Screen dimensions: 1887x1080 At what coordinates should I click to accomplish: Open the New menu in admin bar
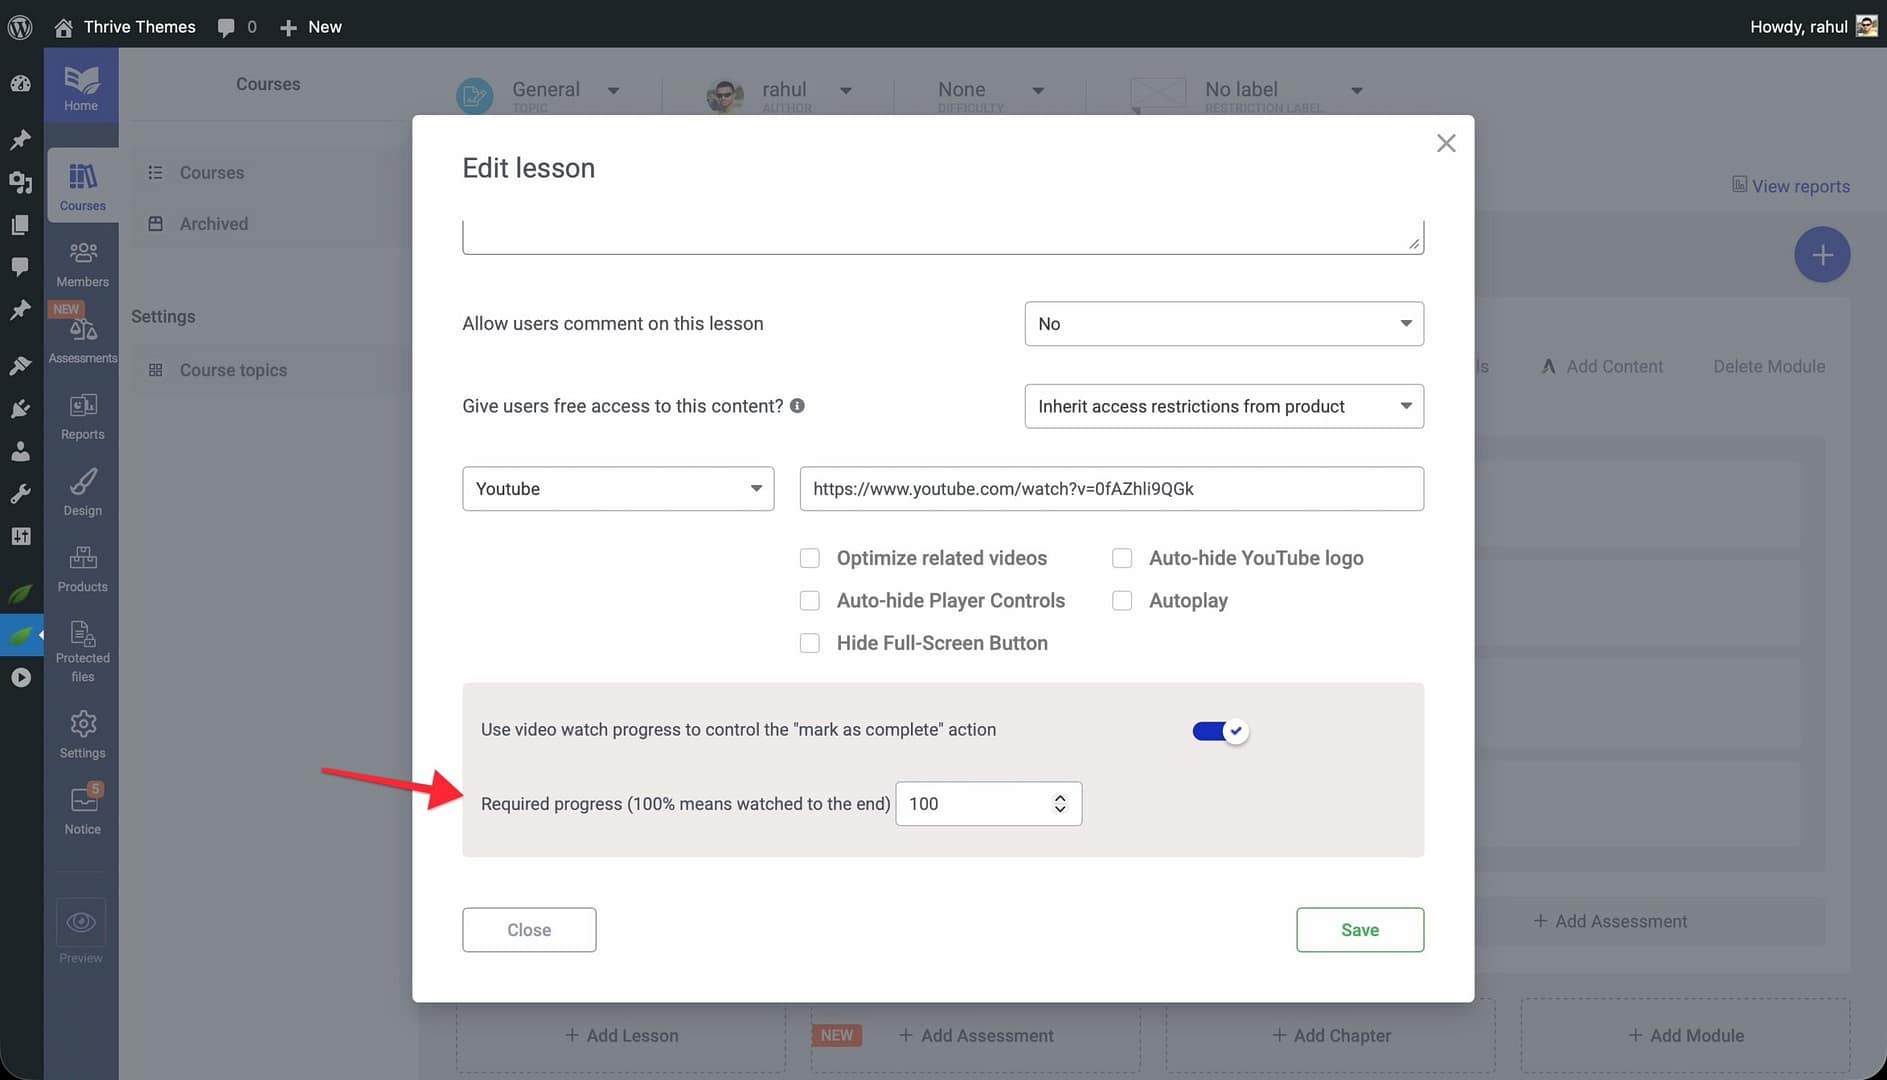(x=311, y=27)
